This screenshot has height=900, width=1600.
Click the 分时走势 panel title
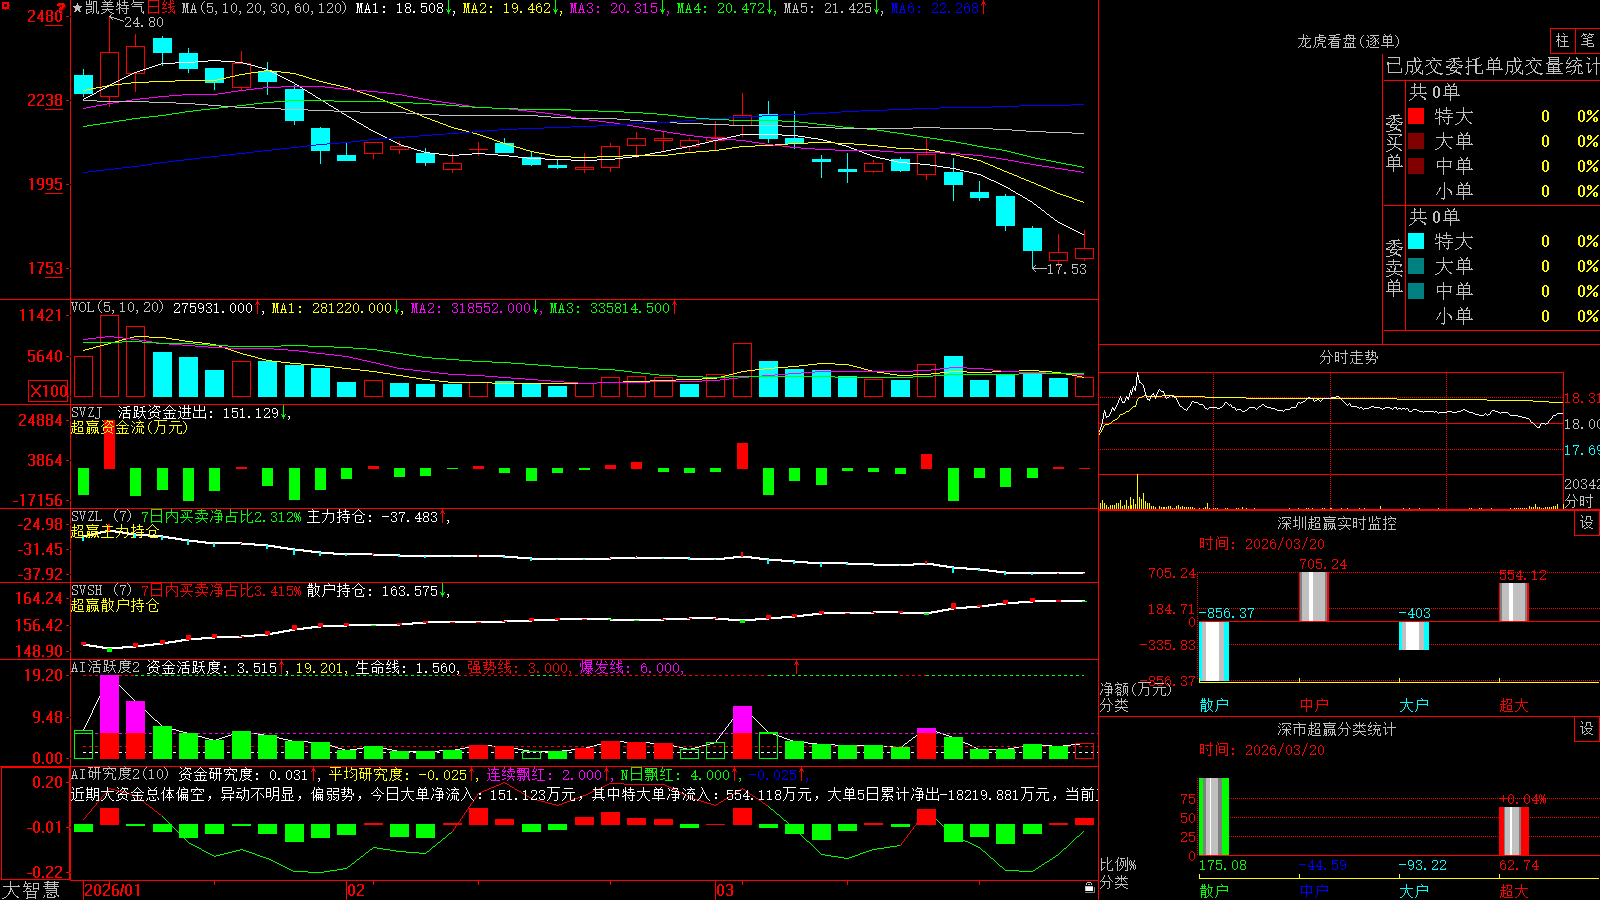click(x=1348, y=357)
